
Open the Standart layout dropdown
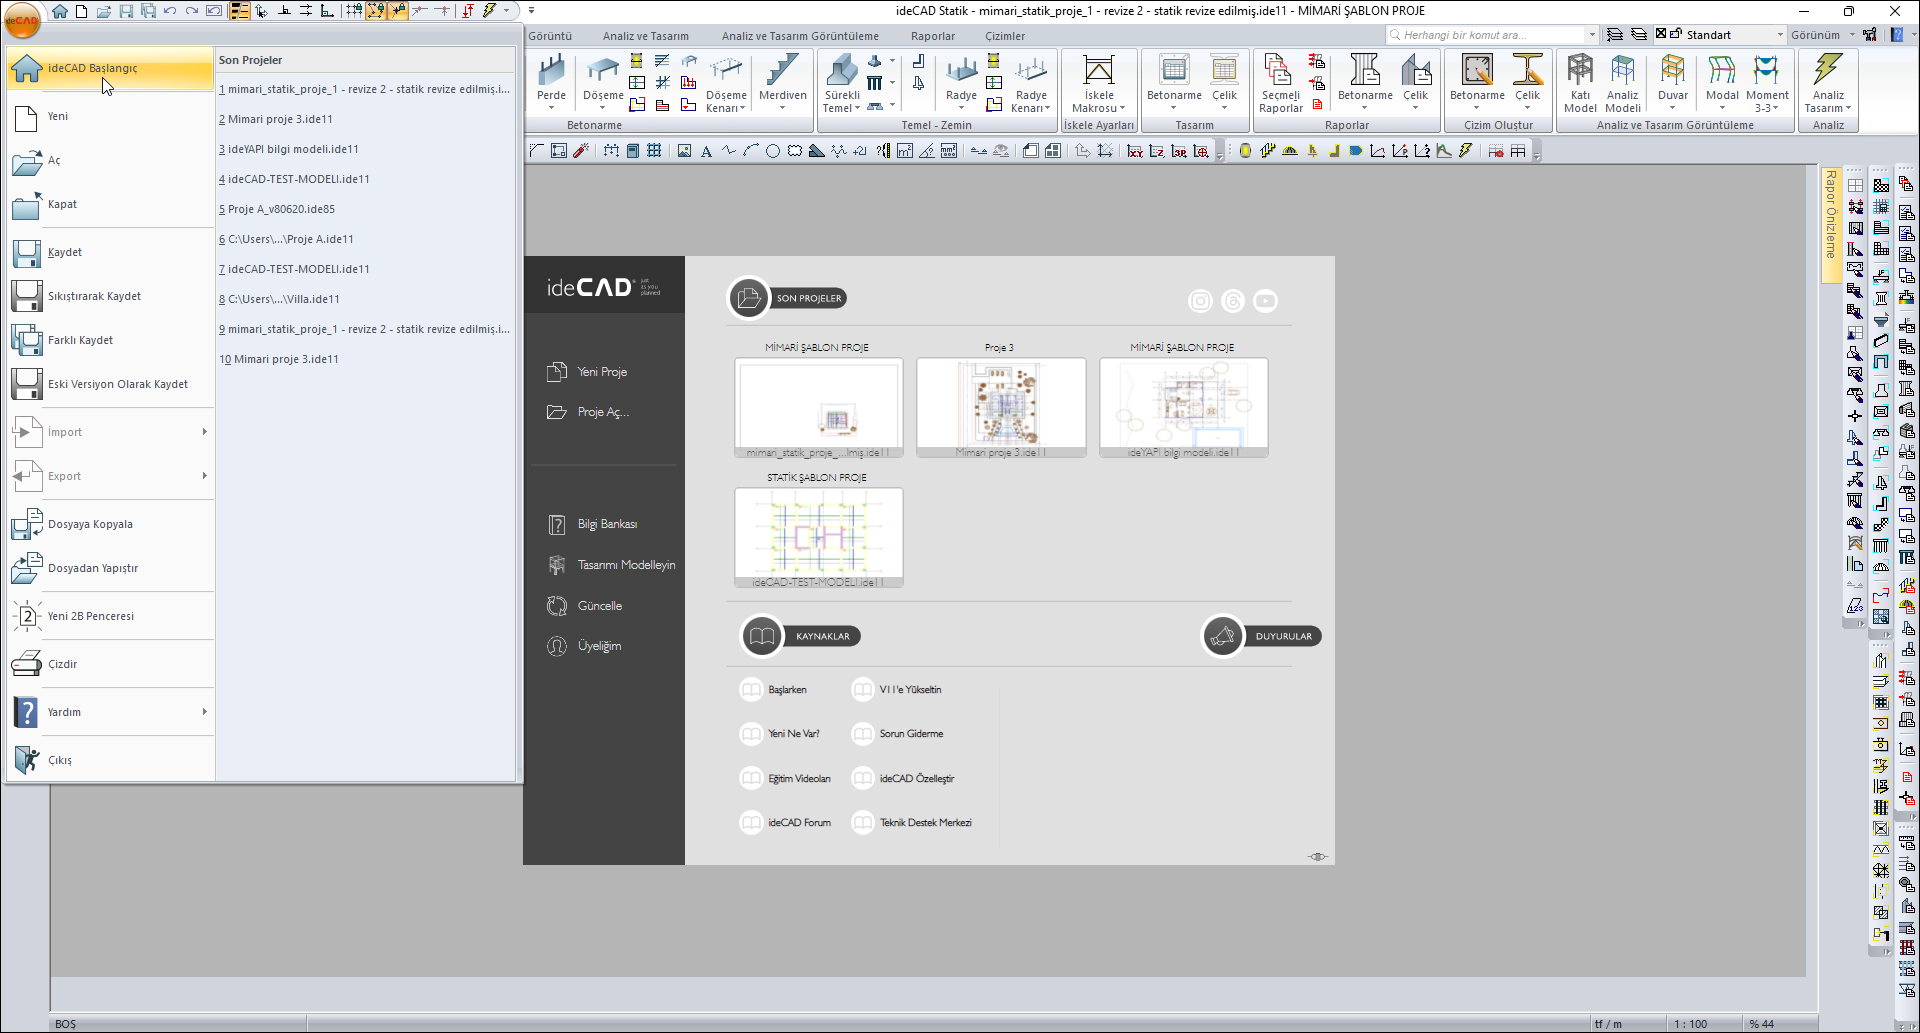coord(1779,35)
